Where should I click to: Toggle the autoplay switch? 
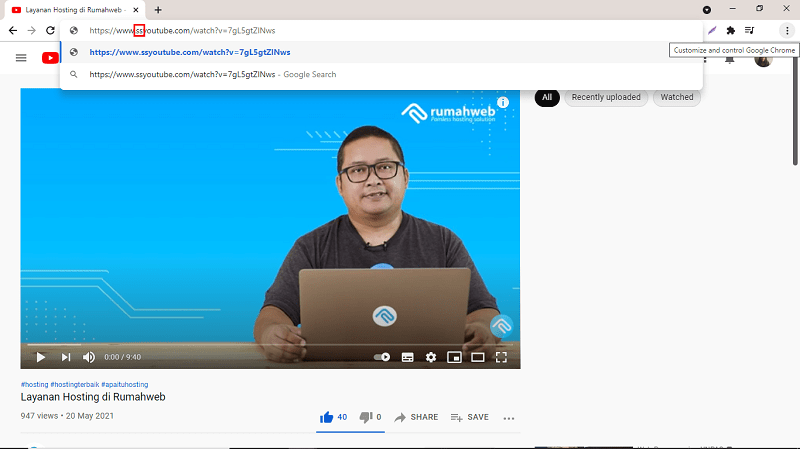(x=382, y=357)
